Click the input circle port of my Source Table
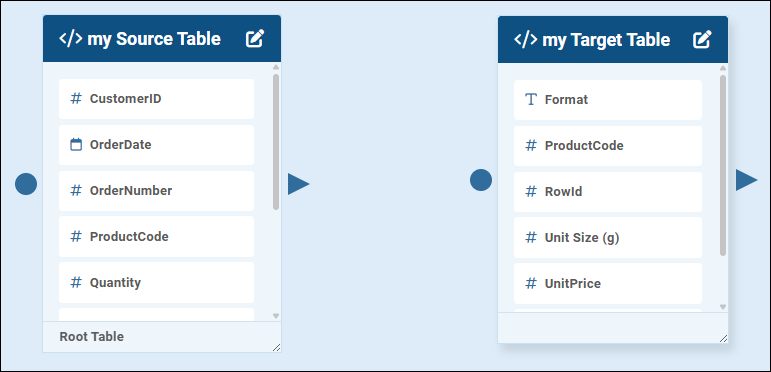The image size is (771, 372). (26, 184)
